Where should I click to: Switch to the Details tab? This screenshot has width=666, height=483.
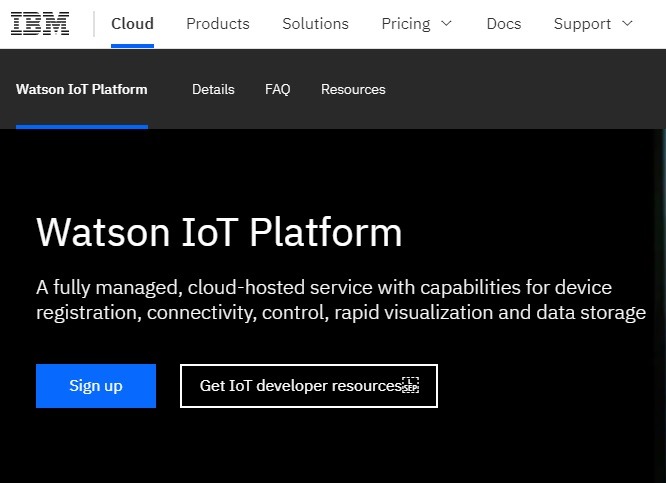pos(213,89)
